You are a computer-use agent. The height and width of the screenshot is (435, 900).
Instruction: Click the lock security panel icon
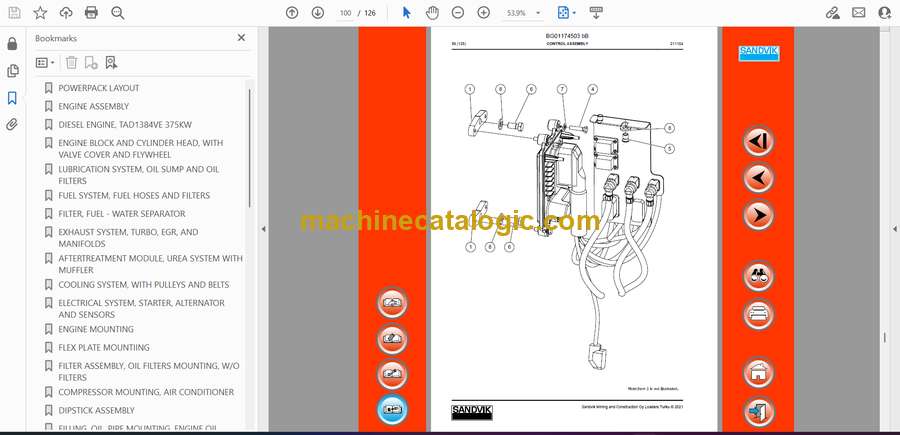(x=12, y=44)
